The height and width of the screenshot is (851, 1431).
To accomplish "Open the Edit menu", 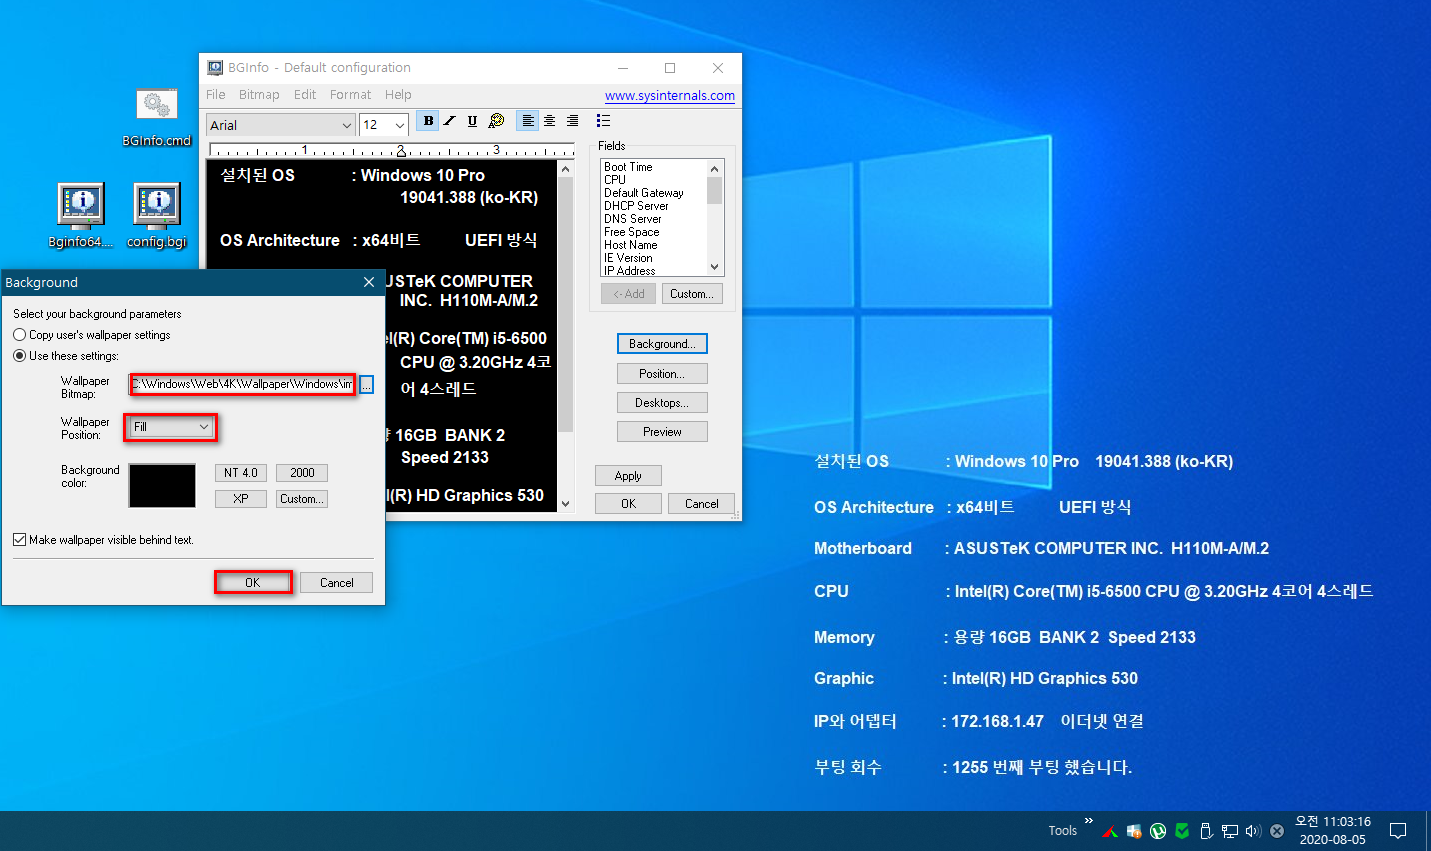I will click(305, 95).
